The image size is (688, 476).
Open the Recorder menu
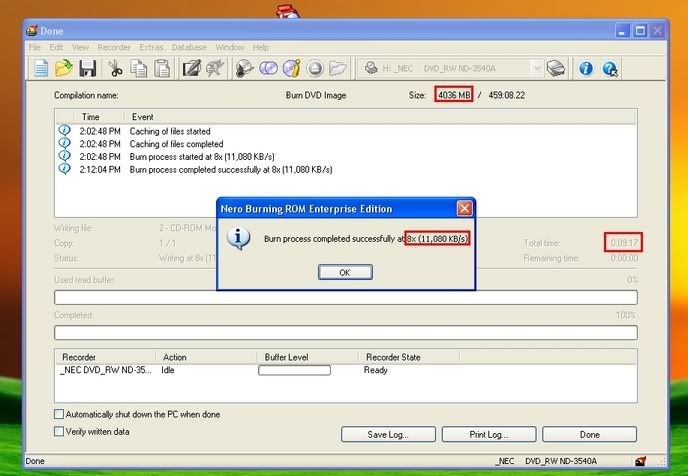pyautogui.click(x=114, y=47)
